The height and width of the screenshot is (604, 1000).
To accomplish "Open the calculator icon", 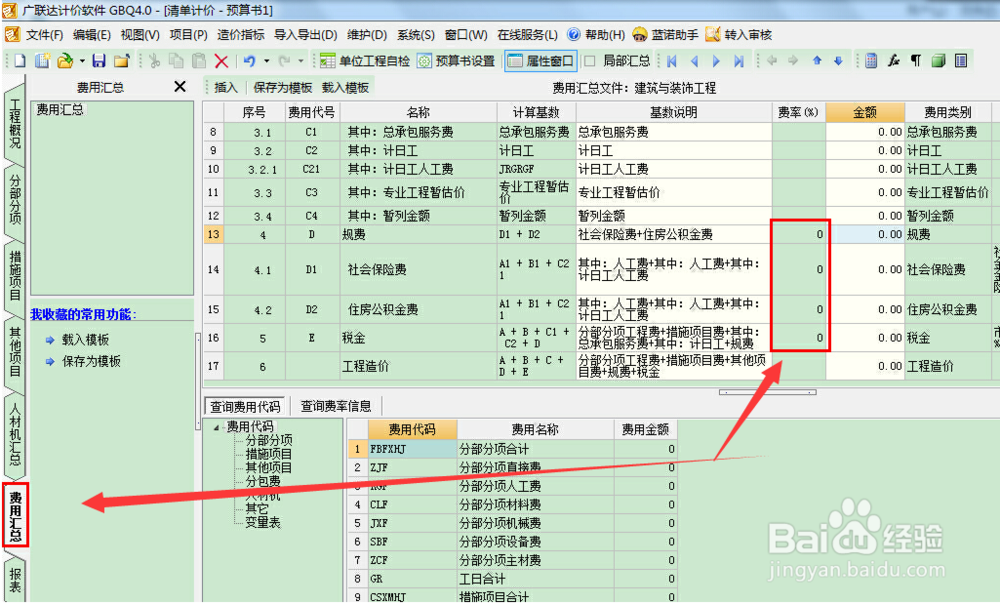I will (871, 61).
